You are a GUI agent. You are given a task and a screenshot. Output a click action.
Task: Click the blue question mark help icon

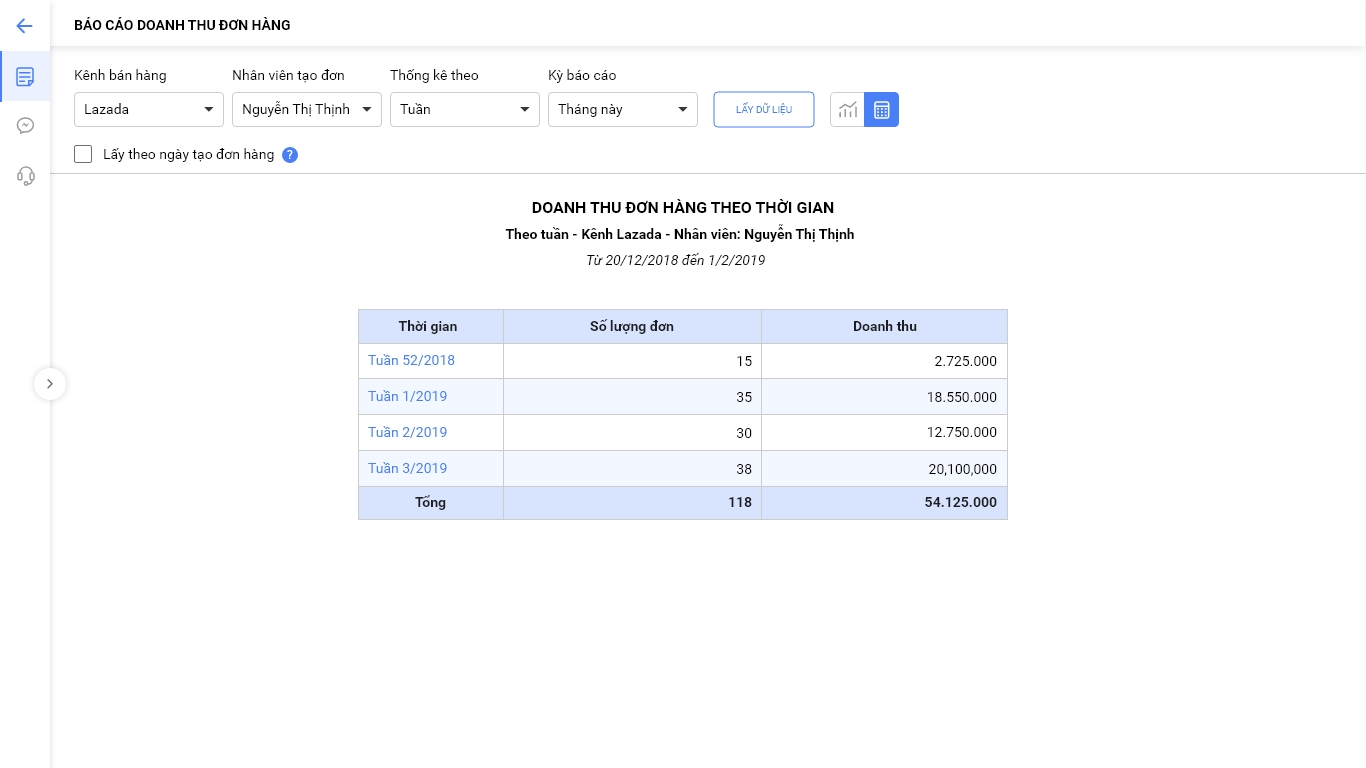[290, 155]
